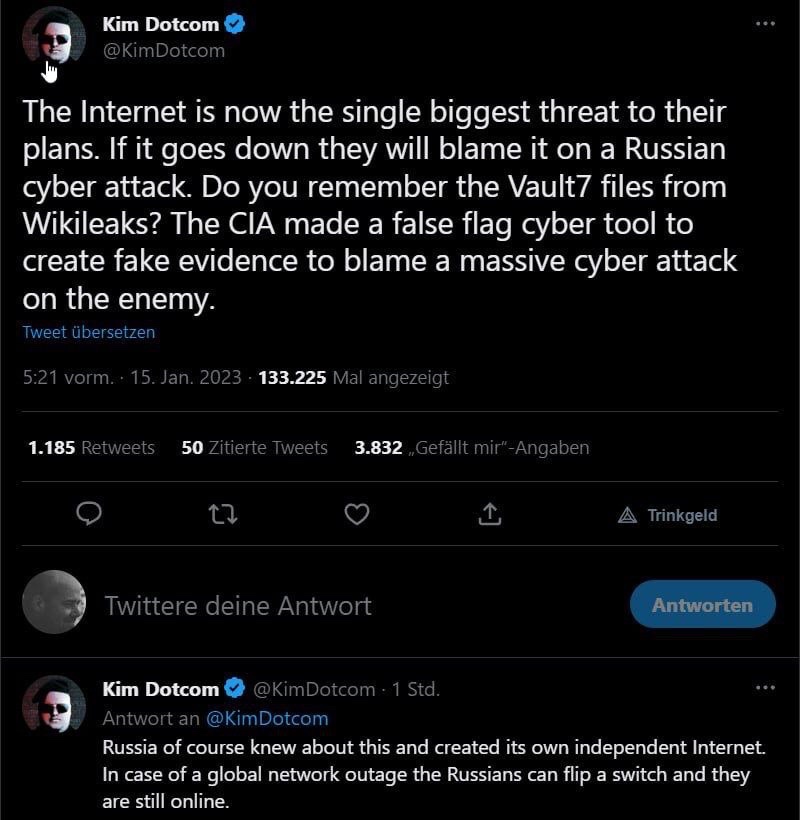Show the 3.832 "Gefällt mir"-Angaben list
Screen dimensions: 800x820
[472, 448]
